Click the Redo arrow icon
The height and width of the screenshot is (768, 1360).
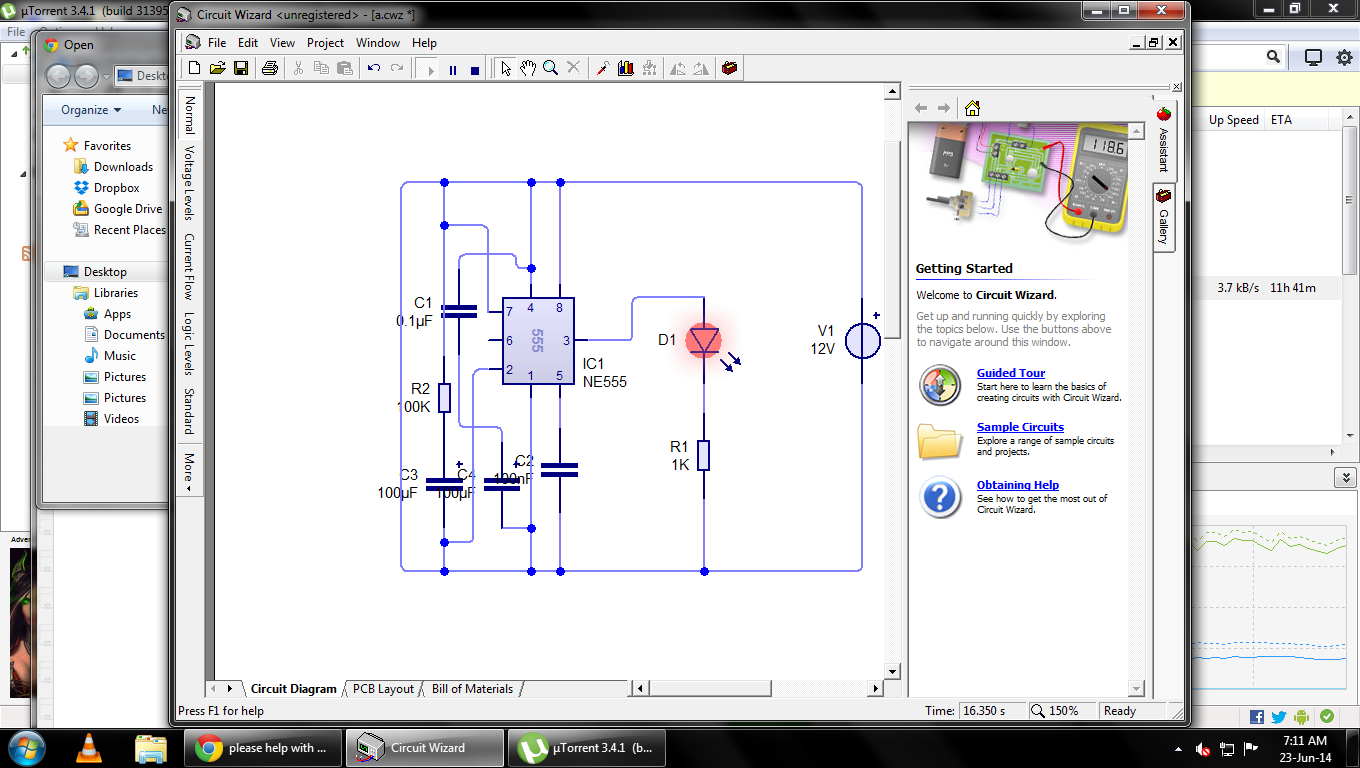pos(397,68)
